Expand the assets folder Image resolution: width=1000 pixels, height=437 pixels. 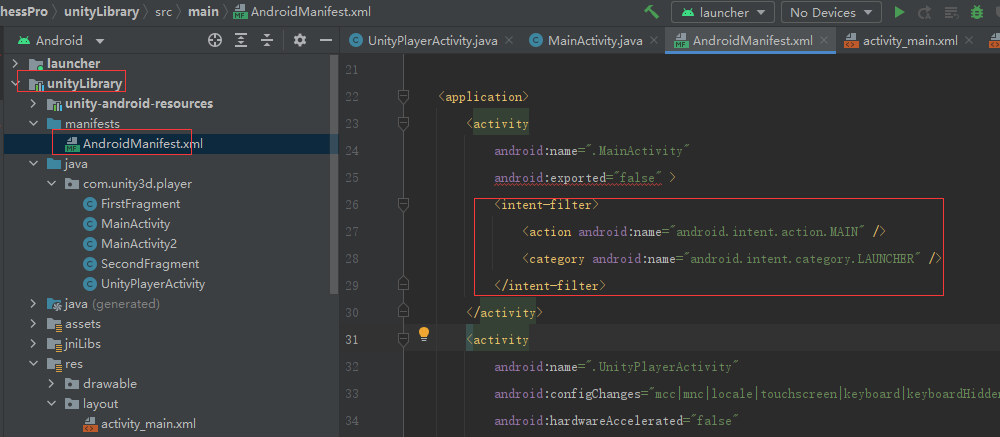tap(33, 324)
